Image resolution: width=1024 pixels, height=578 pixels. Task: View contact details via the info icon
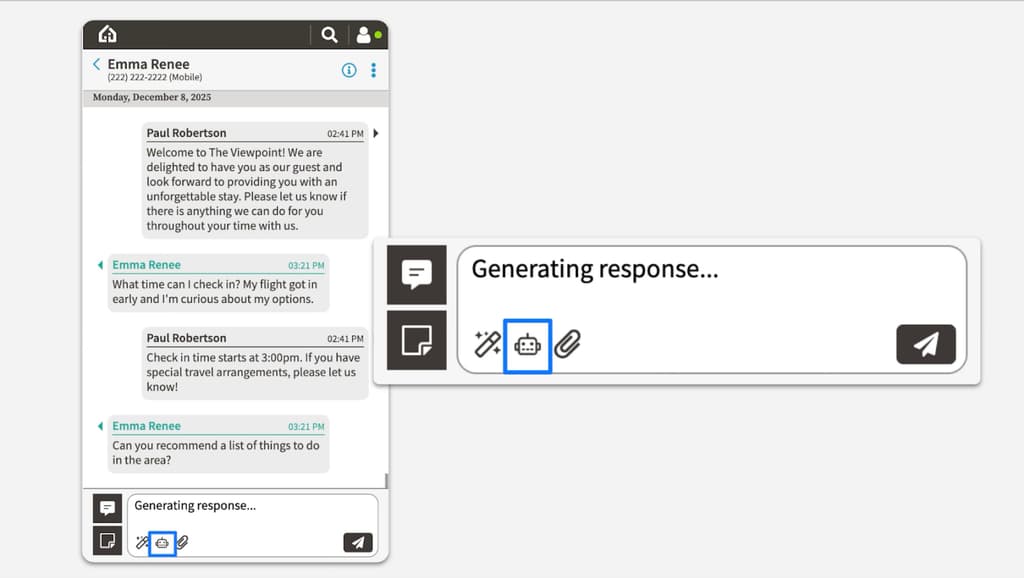(x=348, y=70)
